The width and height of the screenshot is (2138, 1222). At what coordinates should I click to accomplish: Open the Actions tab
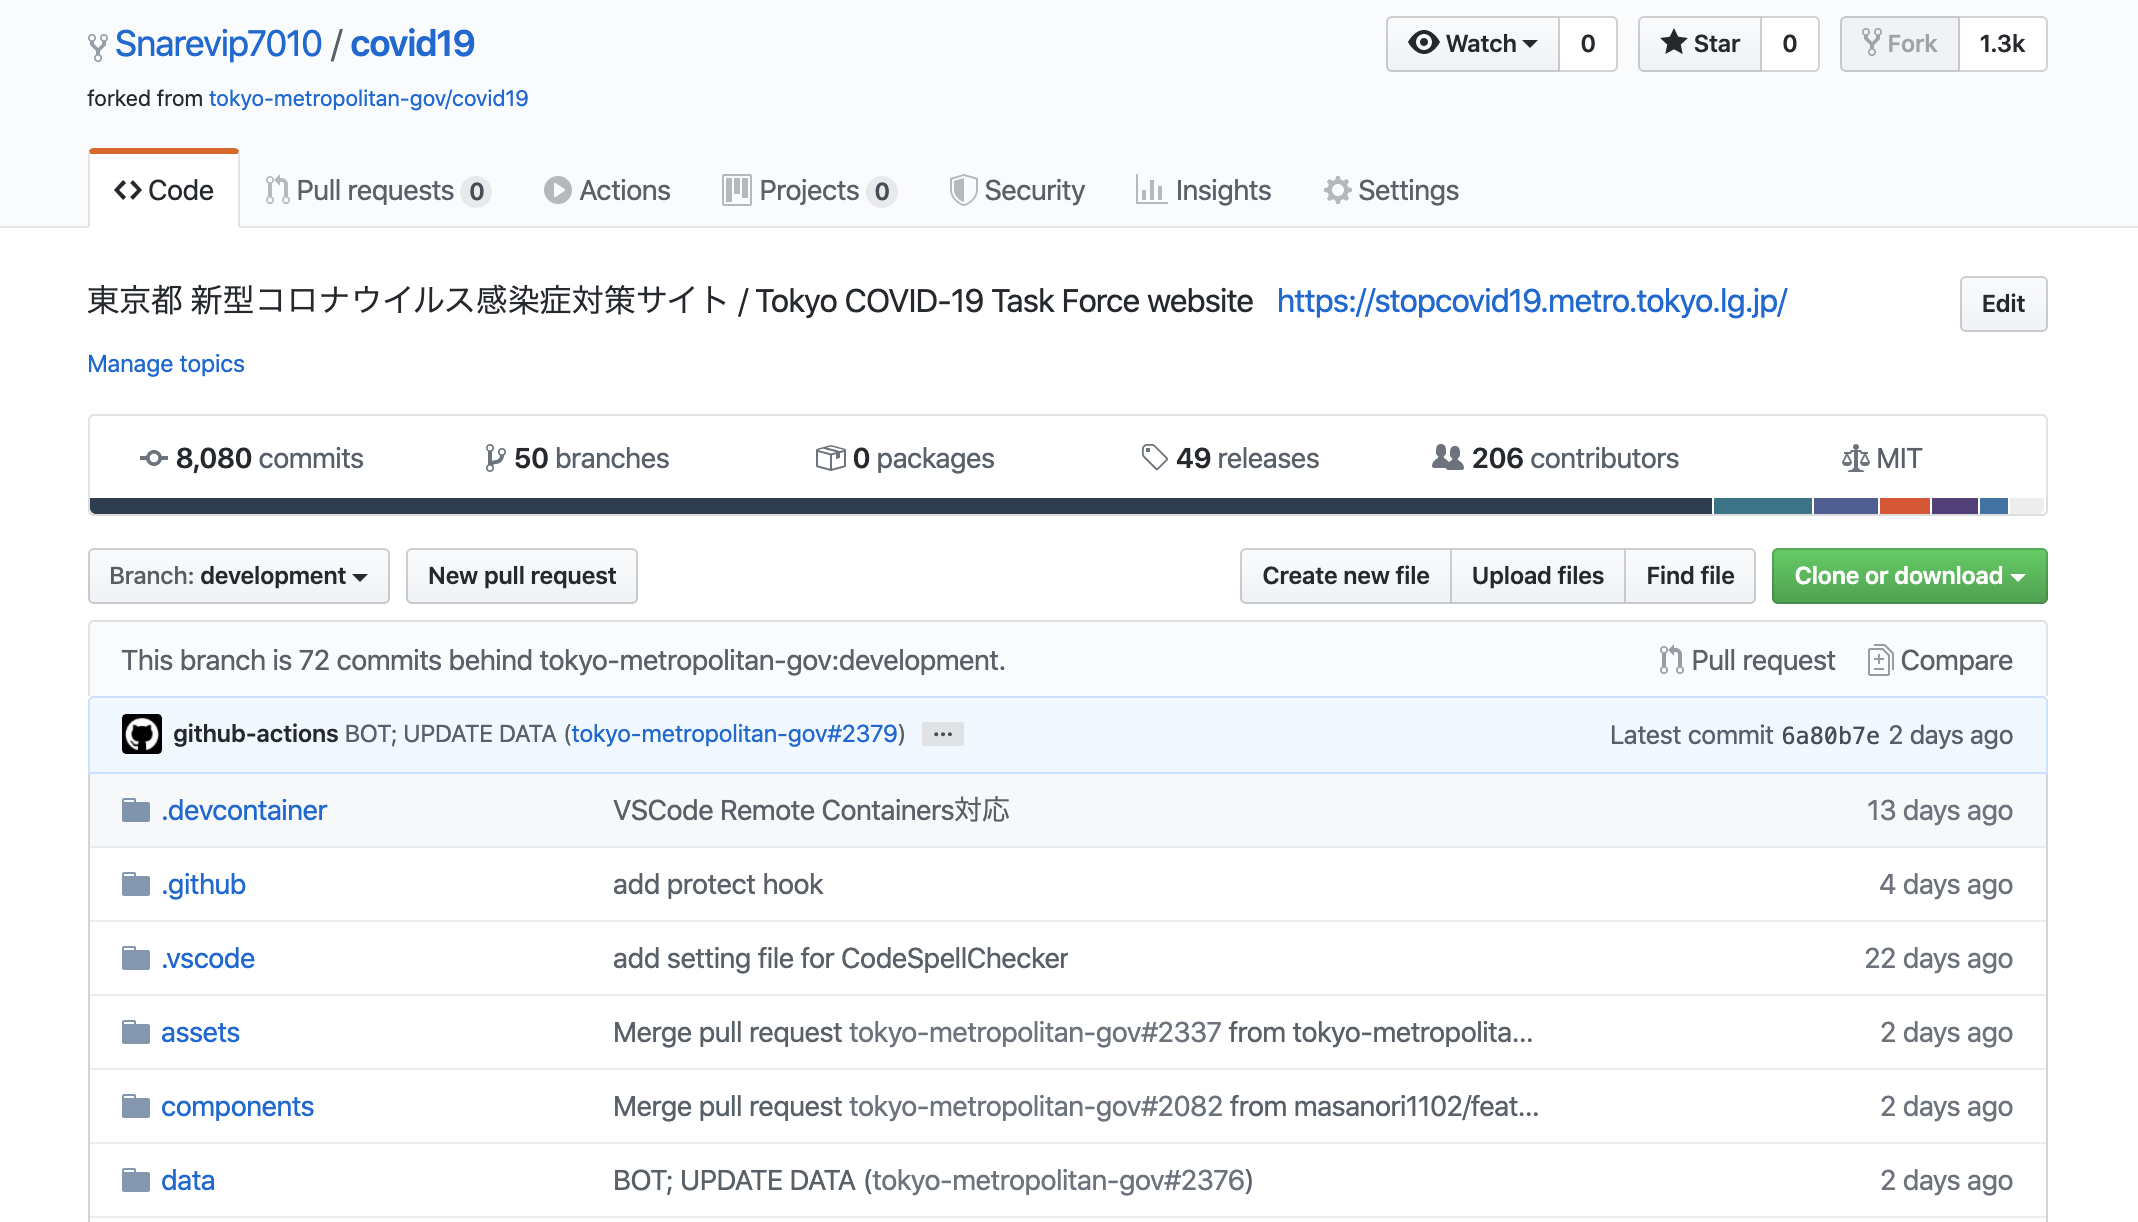607,190
